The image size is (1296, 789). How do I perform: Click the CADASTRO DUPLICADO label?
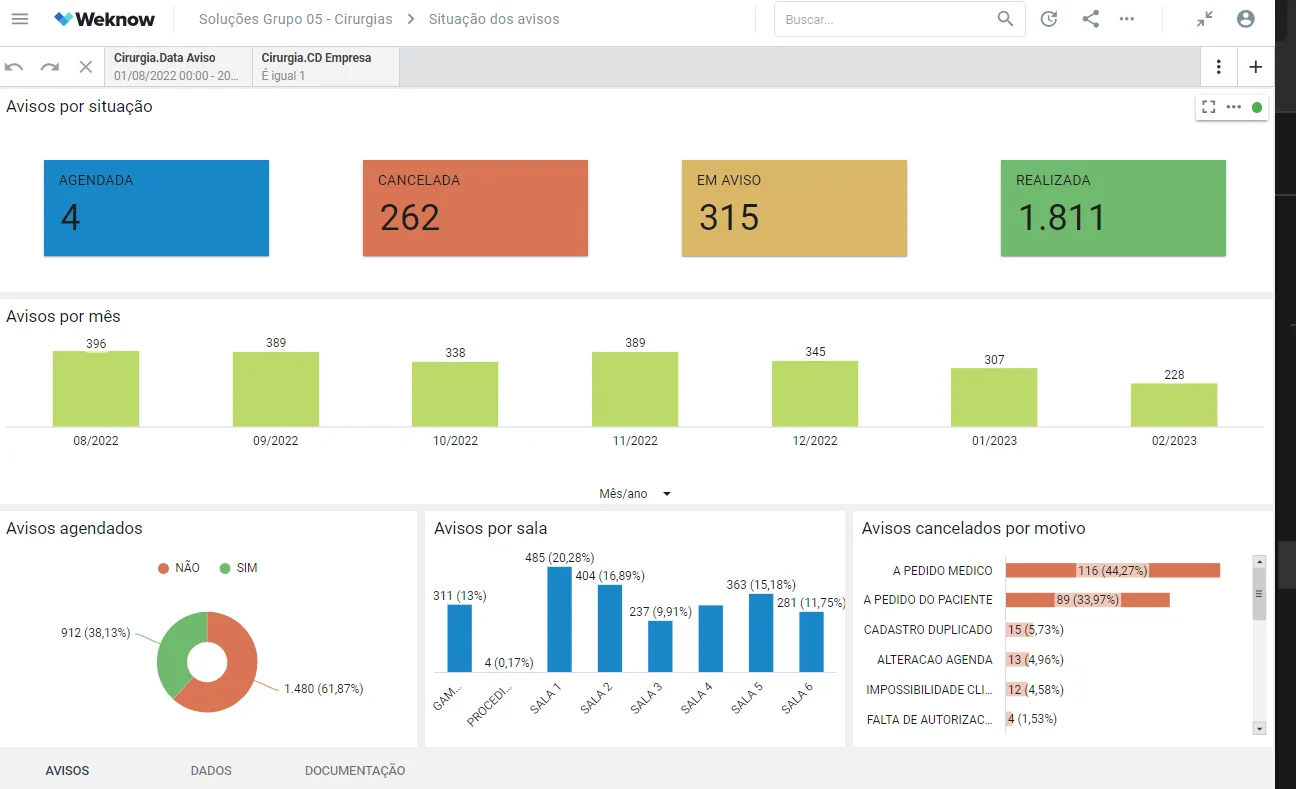[x=928, y=630]
